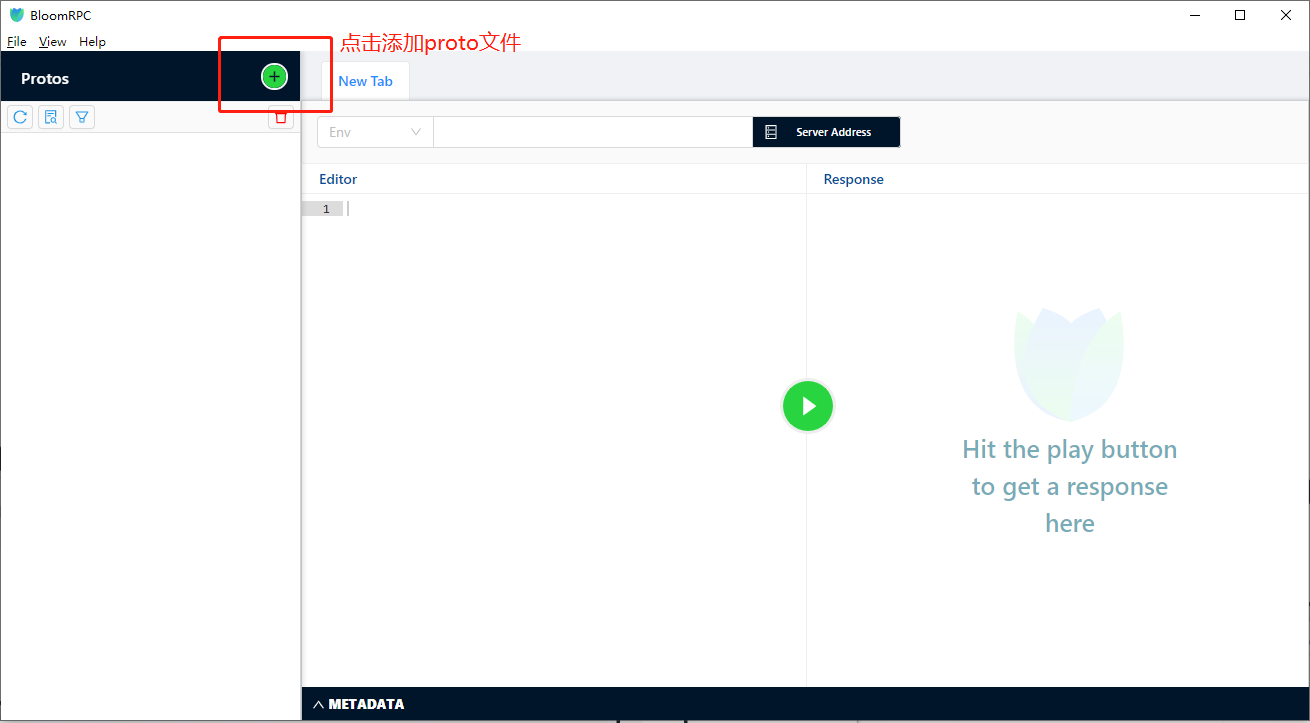Click the red trash icon to clear protos
1310x723 pixels.
tap(281, 116)
